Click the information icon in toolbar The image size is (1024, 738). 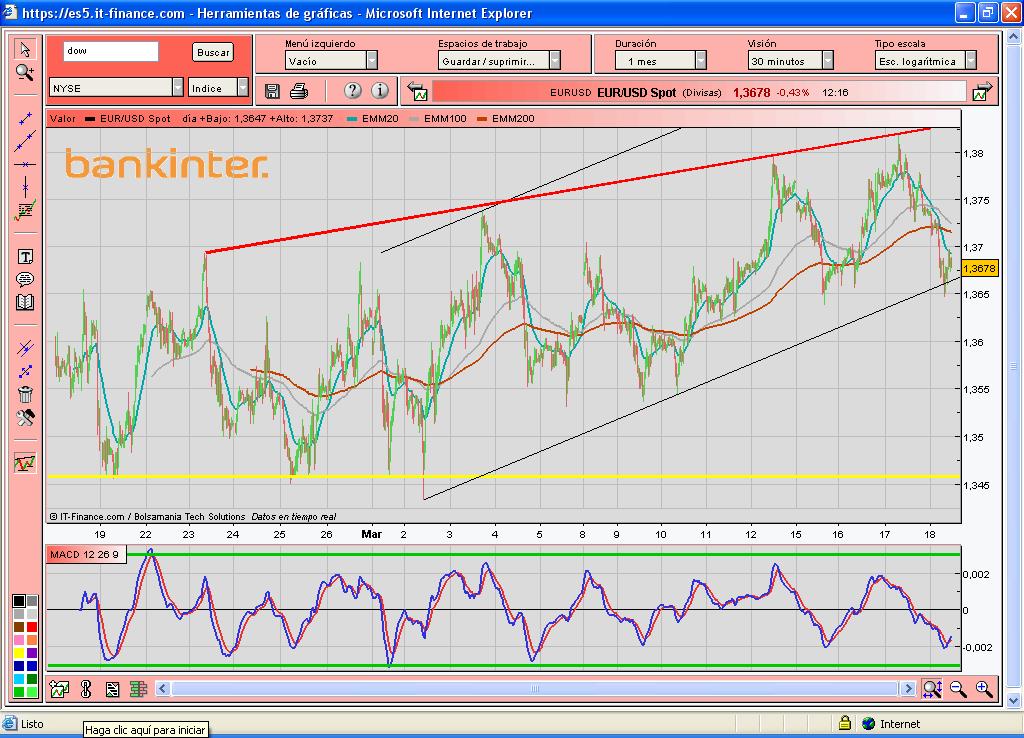379,91
